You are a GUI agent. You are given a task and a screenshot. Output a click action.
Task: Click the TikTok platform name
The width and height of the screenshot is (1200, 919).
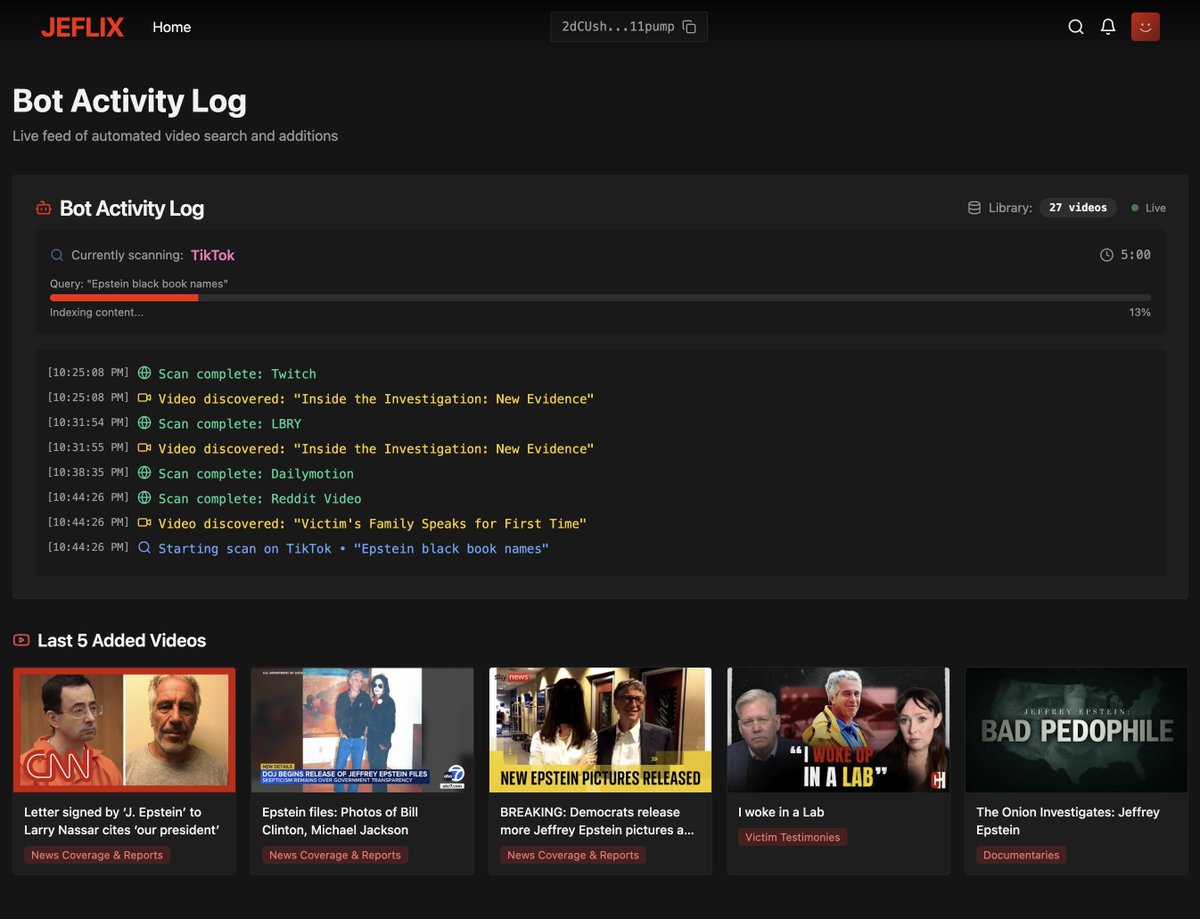coord(213,255)
